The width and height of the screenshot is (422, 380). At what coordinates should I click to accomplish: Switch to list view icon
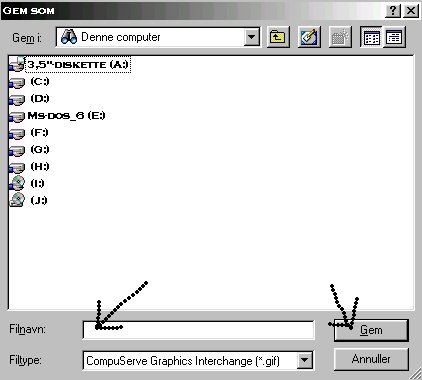(x=371, y=37)
